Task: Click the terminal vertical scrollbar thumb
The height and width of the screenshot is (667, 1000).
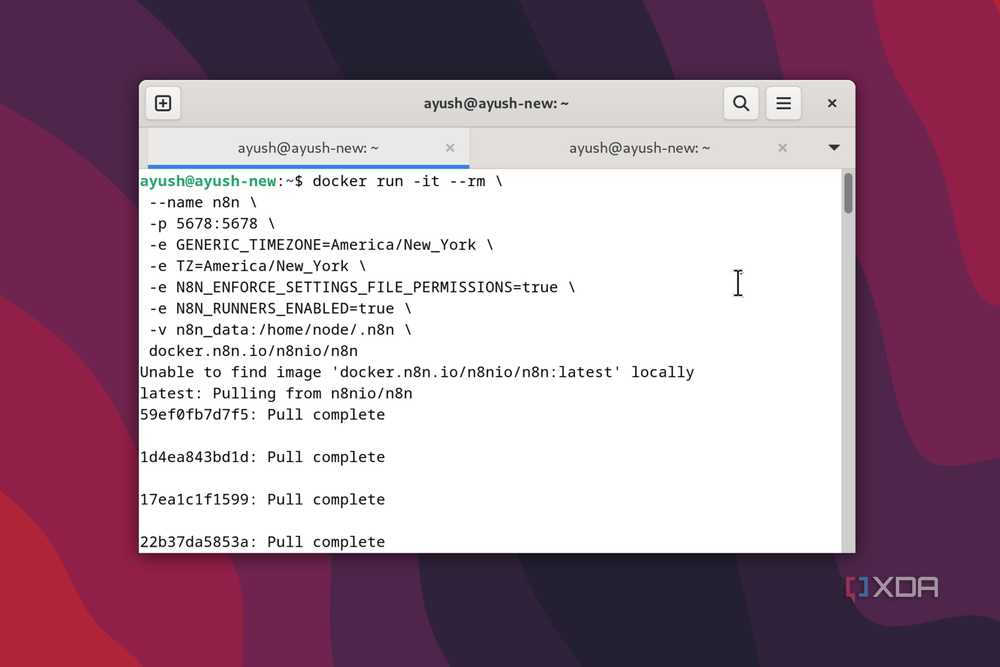Action: tap(848, 193)
